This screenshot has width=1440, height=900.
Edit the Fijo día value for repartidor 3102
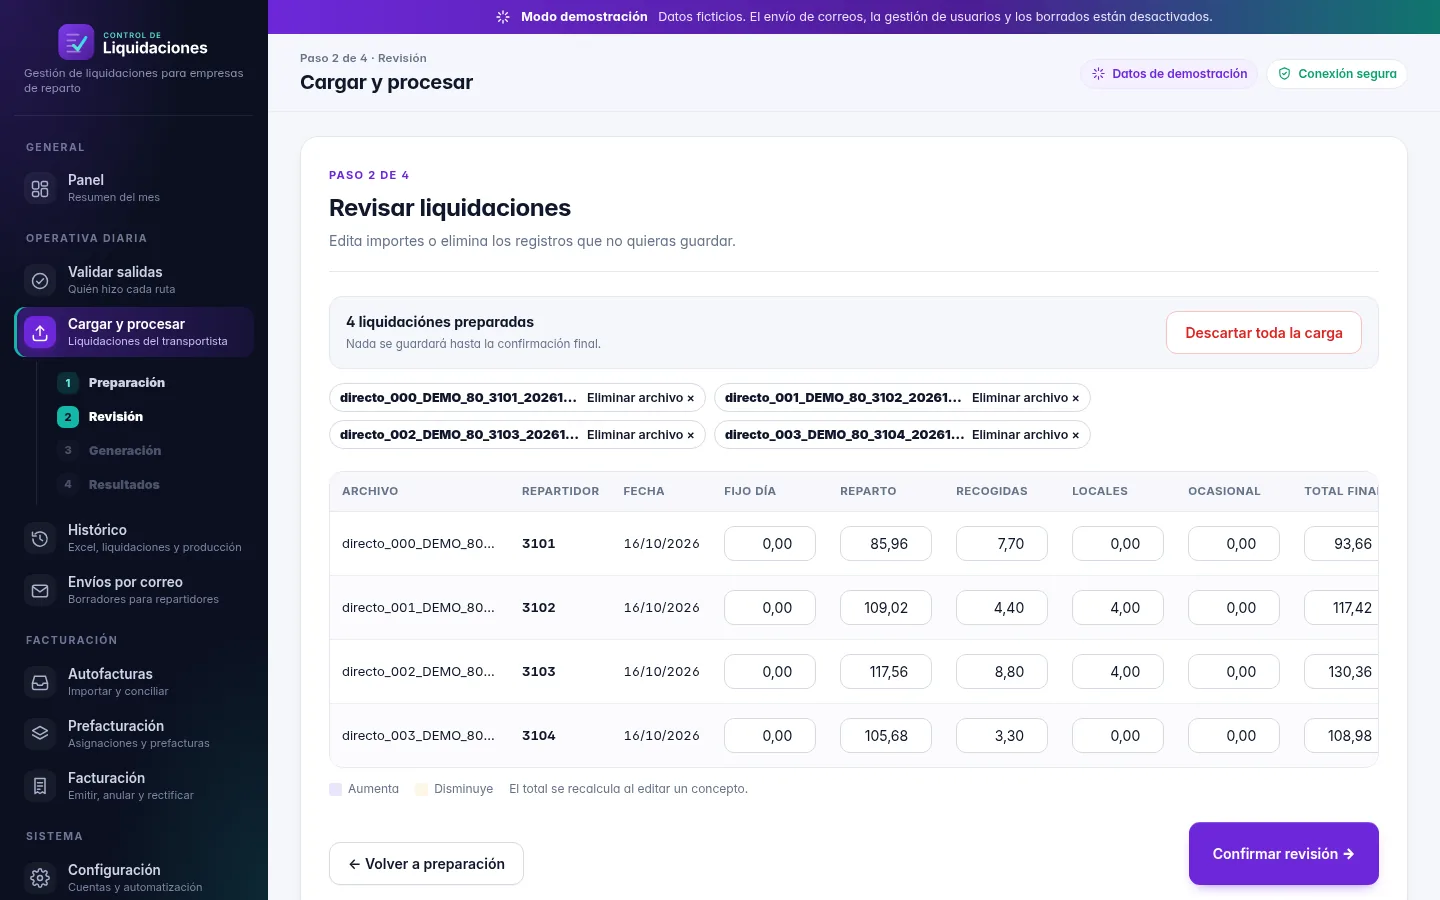[770, 608]
